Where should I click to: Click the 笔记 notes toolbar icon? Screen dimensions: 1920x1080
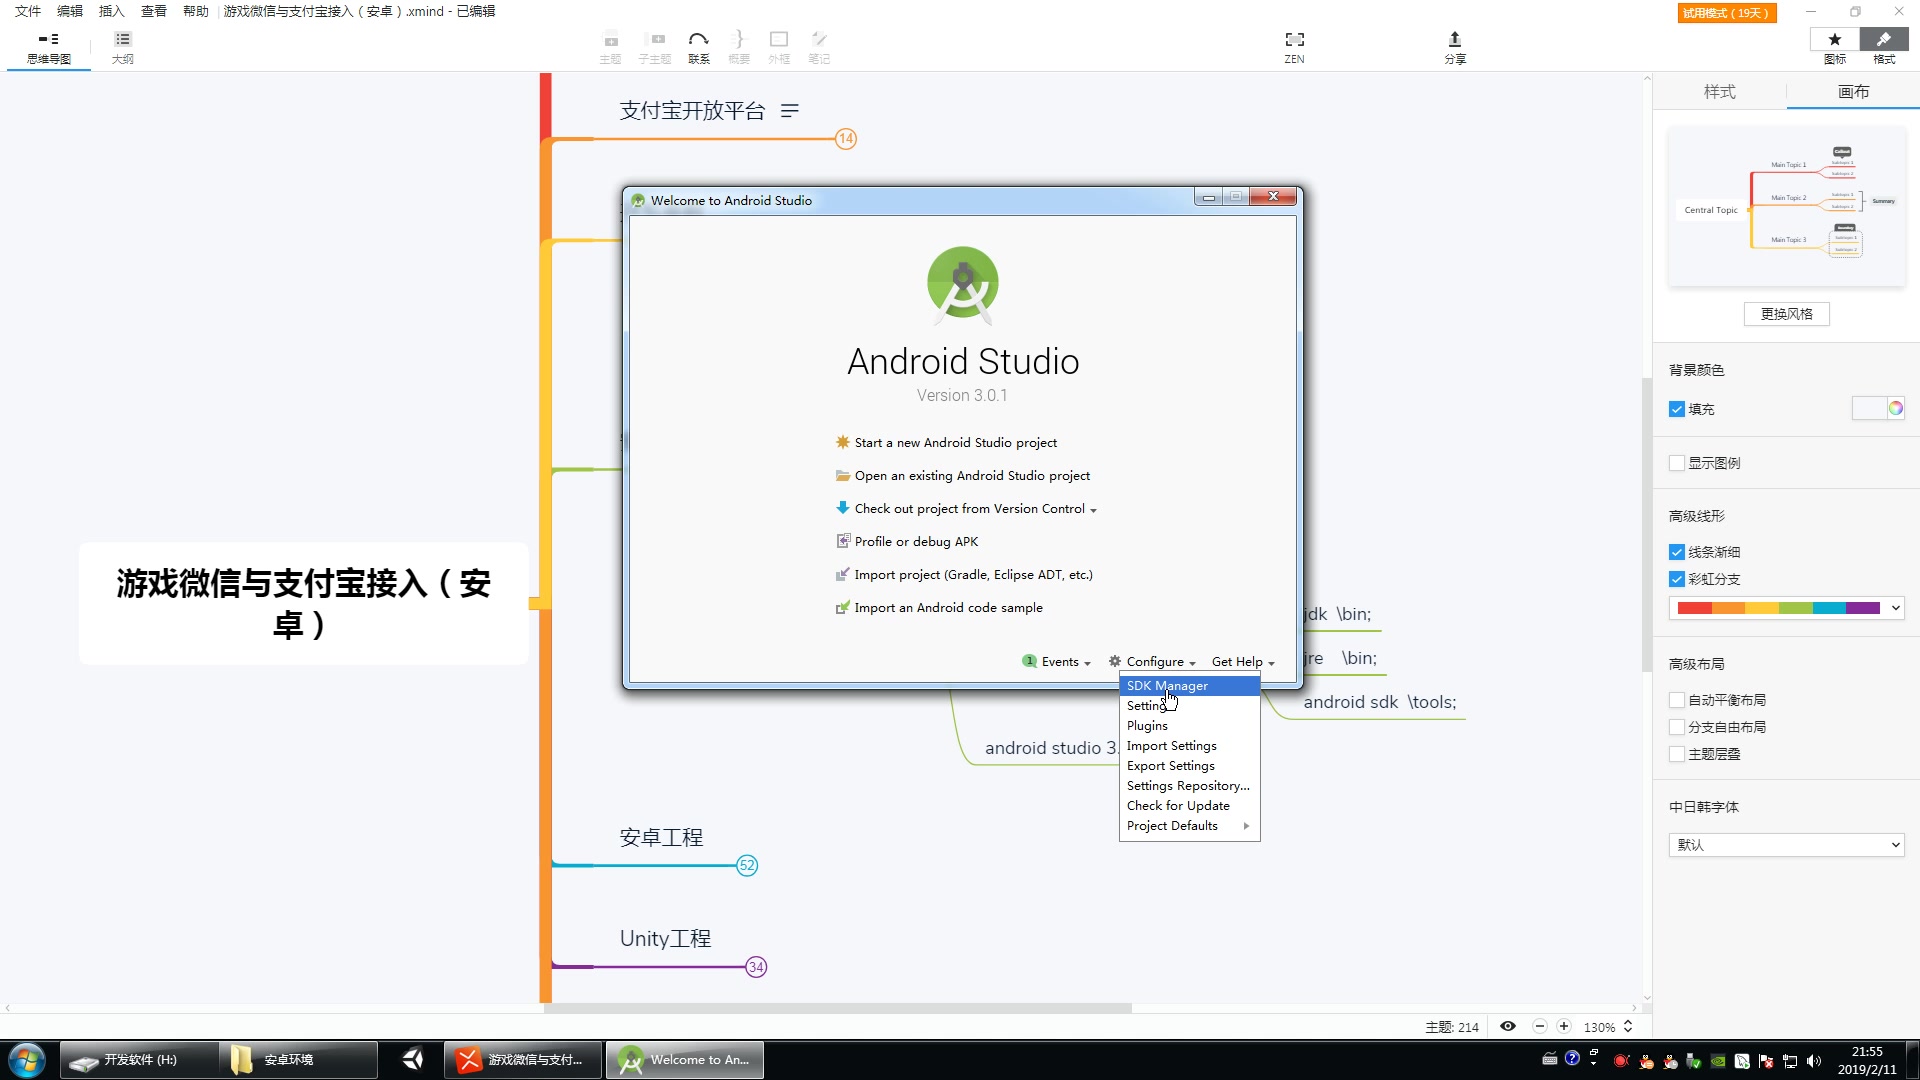(819, 47)
